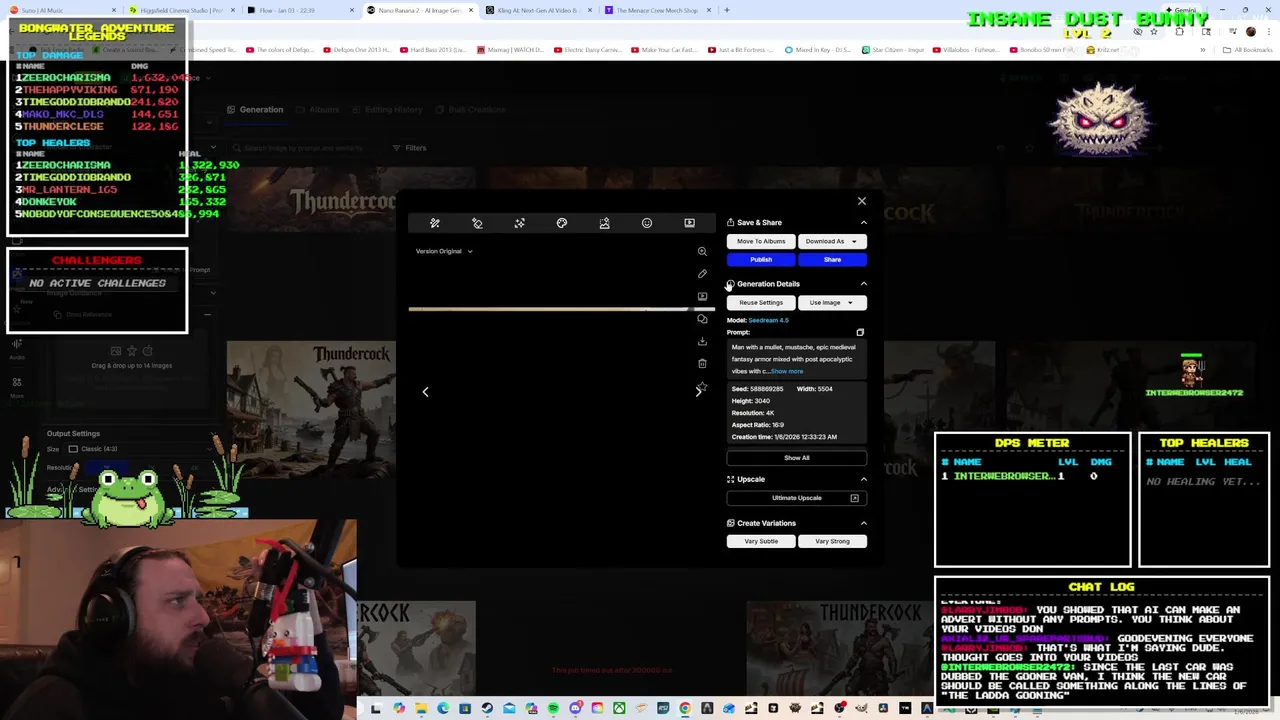The width and height of the screenshot is (1280, 720).
Task: Open the Use Image dropdown
Action: tap(832, 302)
